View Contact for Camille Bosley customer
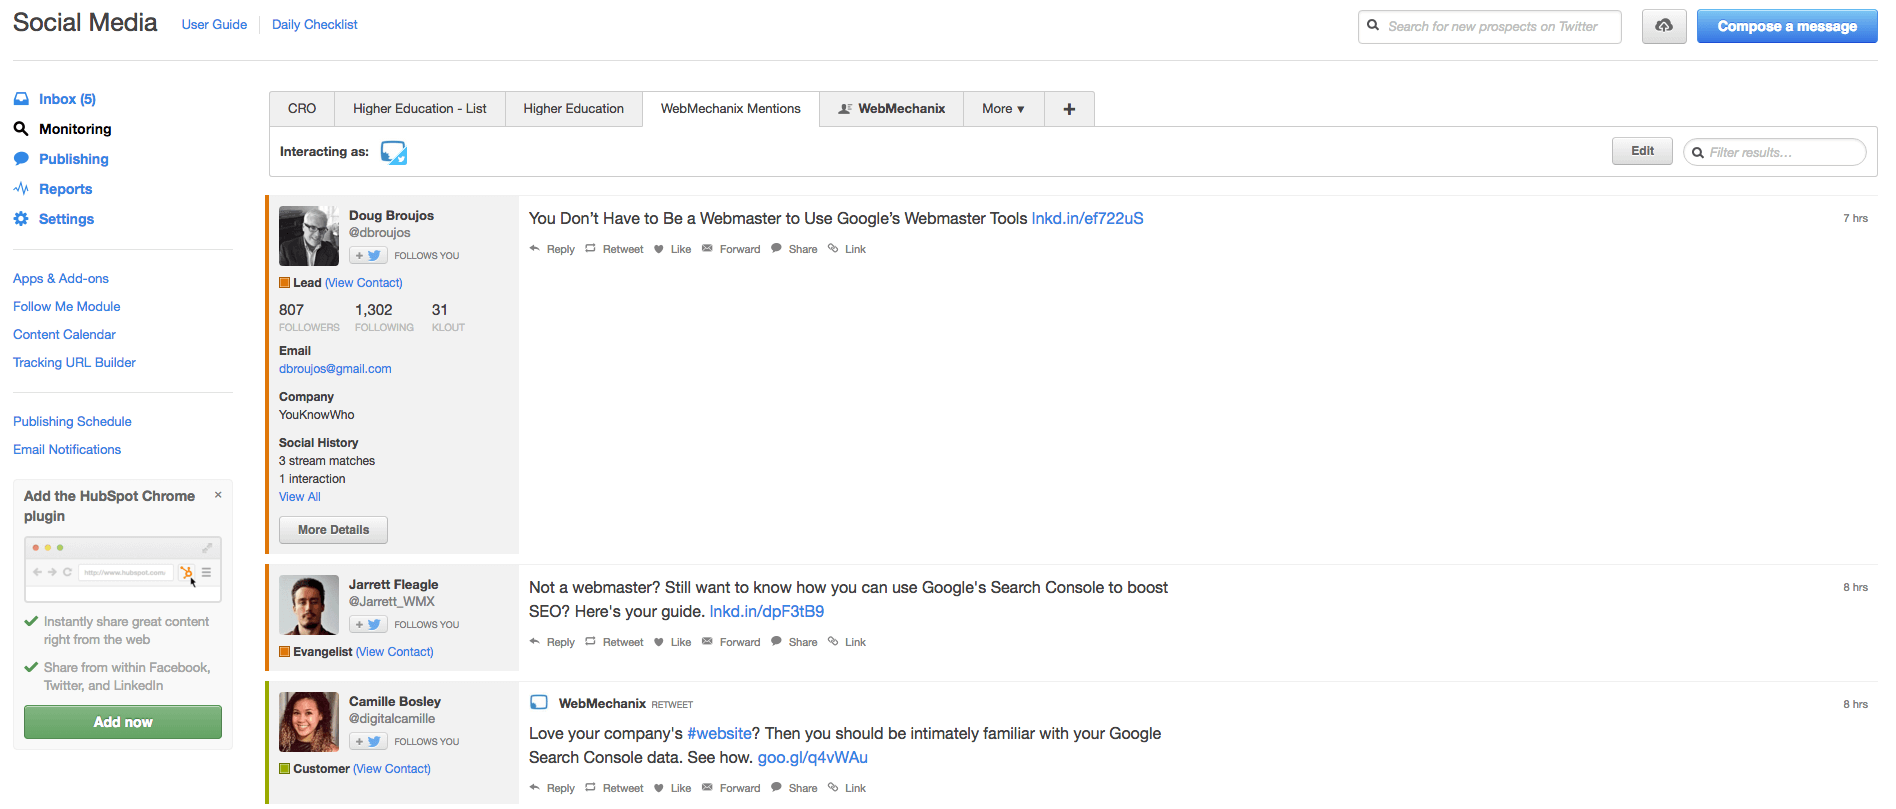 pyautogui.click(x=392, y=769)
